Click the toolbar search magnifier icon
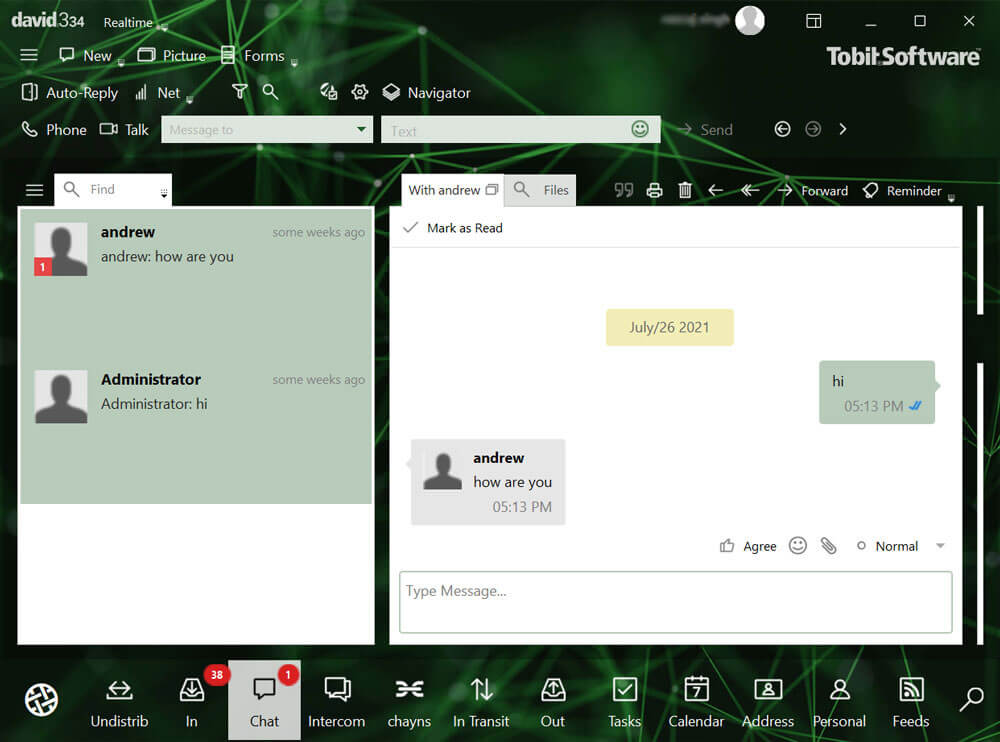The width and height of the screenshot is (1000, 742). click(270, 92)
